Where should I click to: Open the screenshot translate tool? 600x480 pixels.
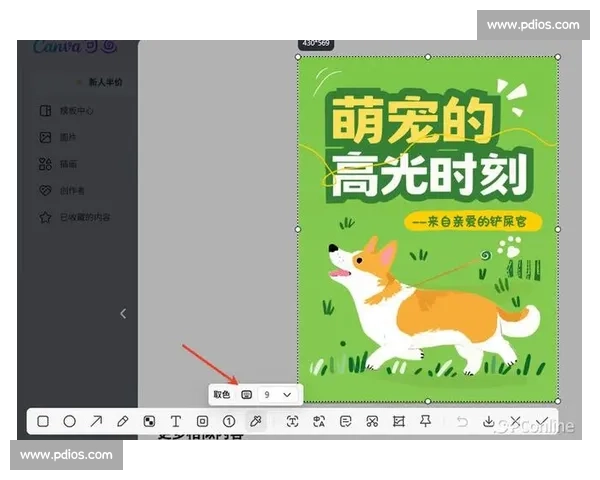[x=319, y=421]
